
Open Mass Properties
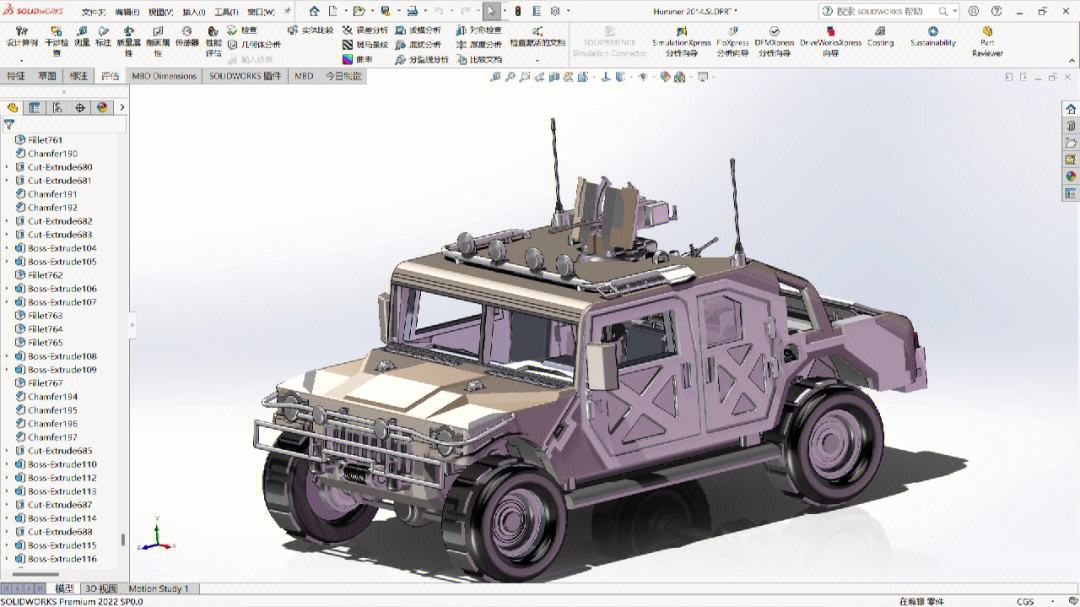click(128, 42)
